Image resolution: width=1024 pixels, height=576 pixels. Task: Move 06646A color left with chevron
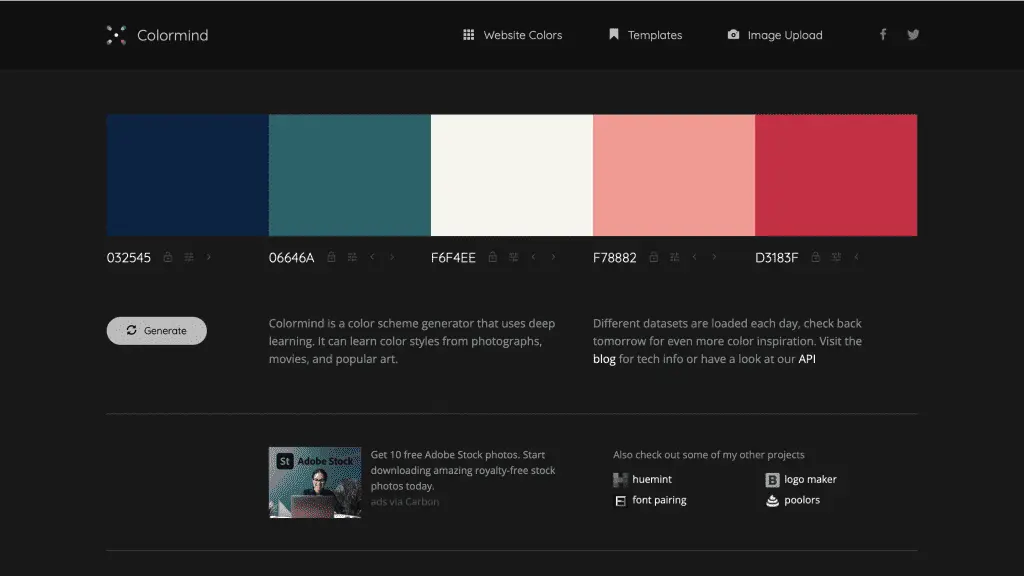click(372, 257)
